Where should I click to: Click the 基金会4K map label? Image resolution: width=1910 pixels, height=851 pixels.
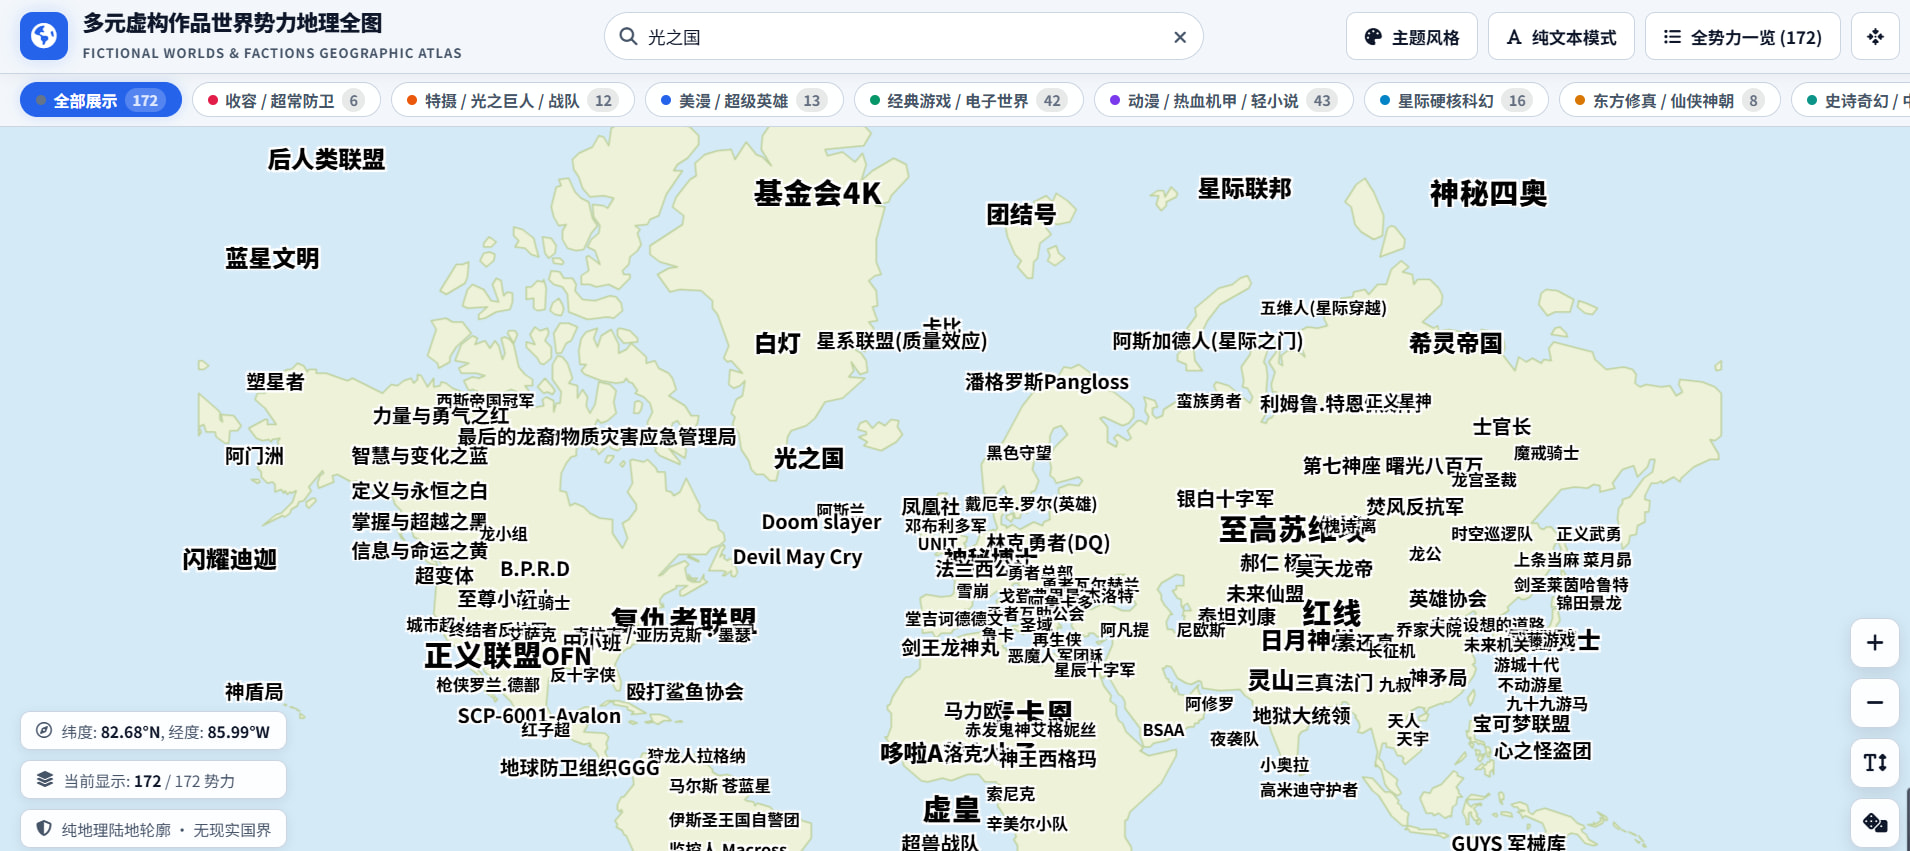point(818,193)
